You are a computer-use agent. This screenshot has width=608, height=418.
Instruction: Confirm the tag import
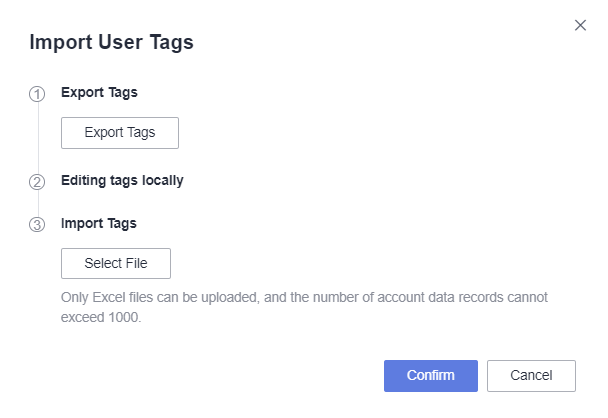click(x=431, y=376)
